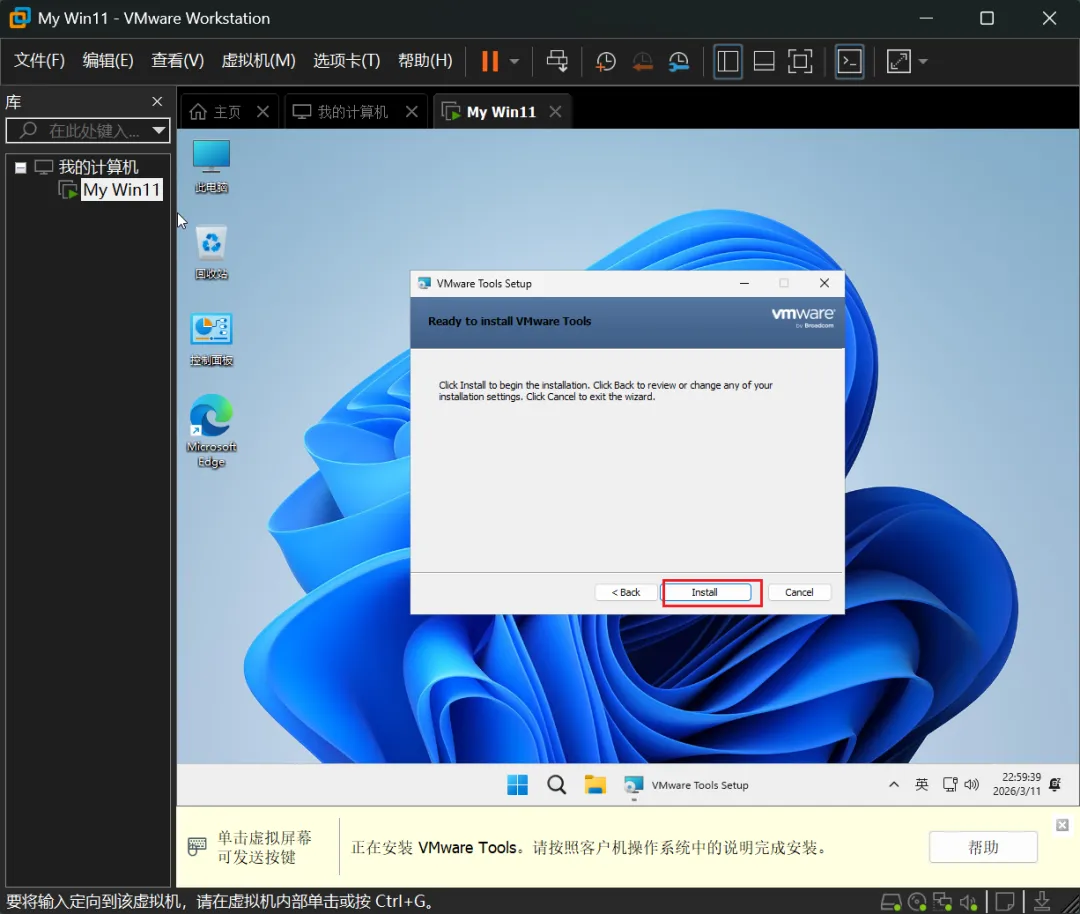Click VMware Tools Setup taskbar item
The width and height of the screenshot is (1080, 914).
(x=686, y=785)
